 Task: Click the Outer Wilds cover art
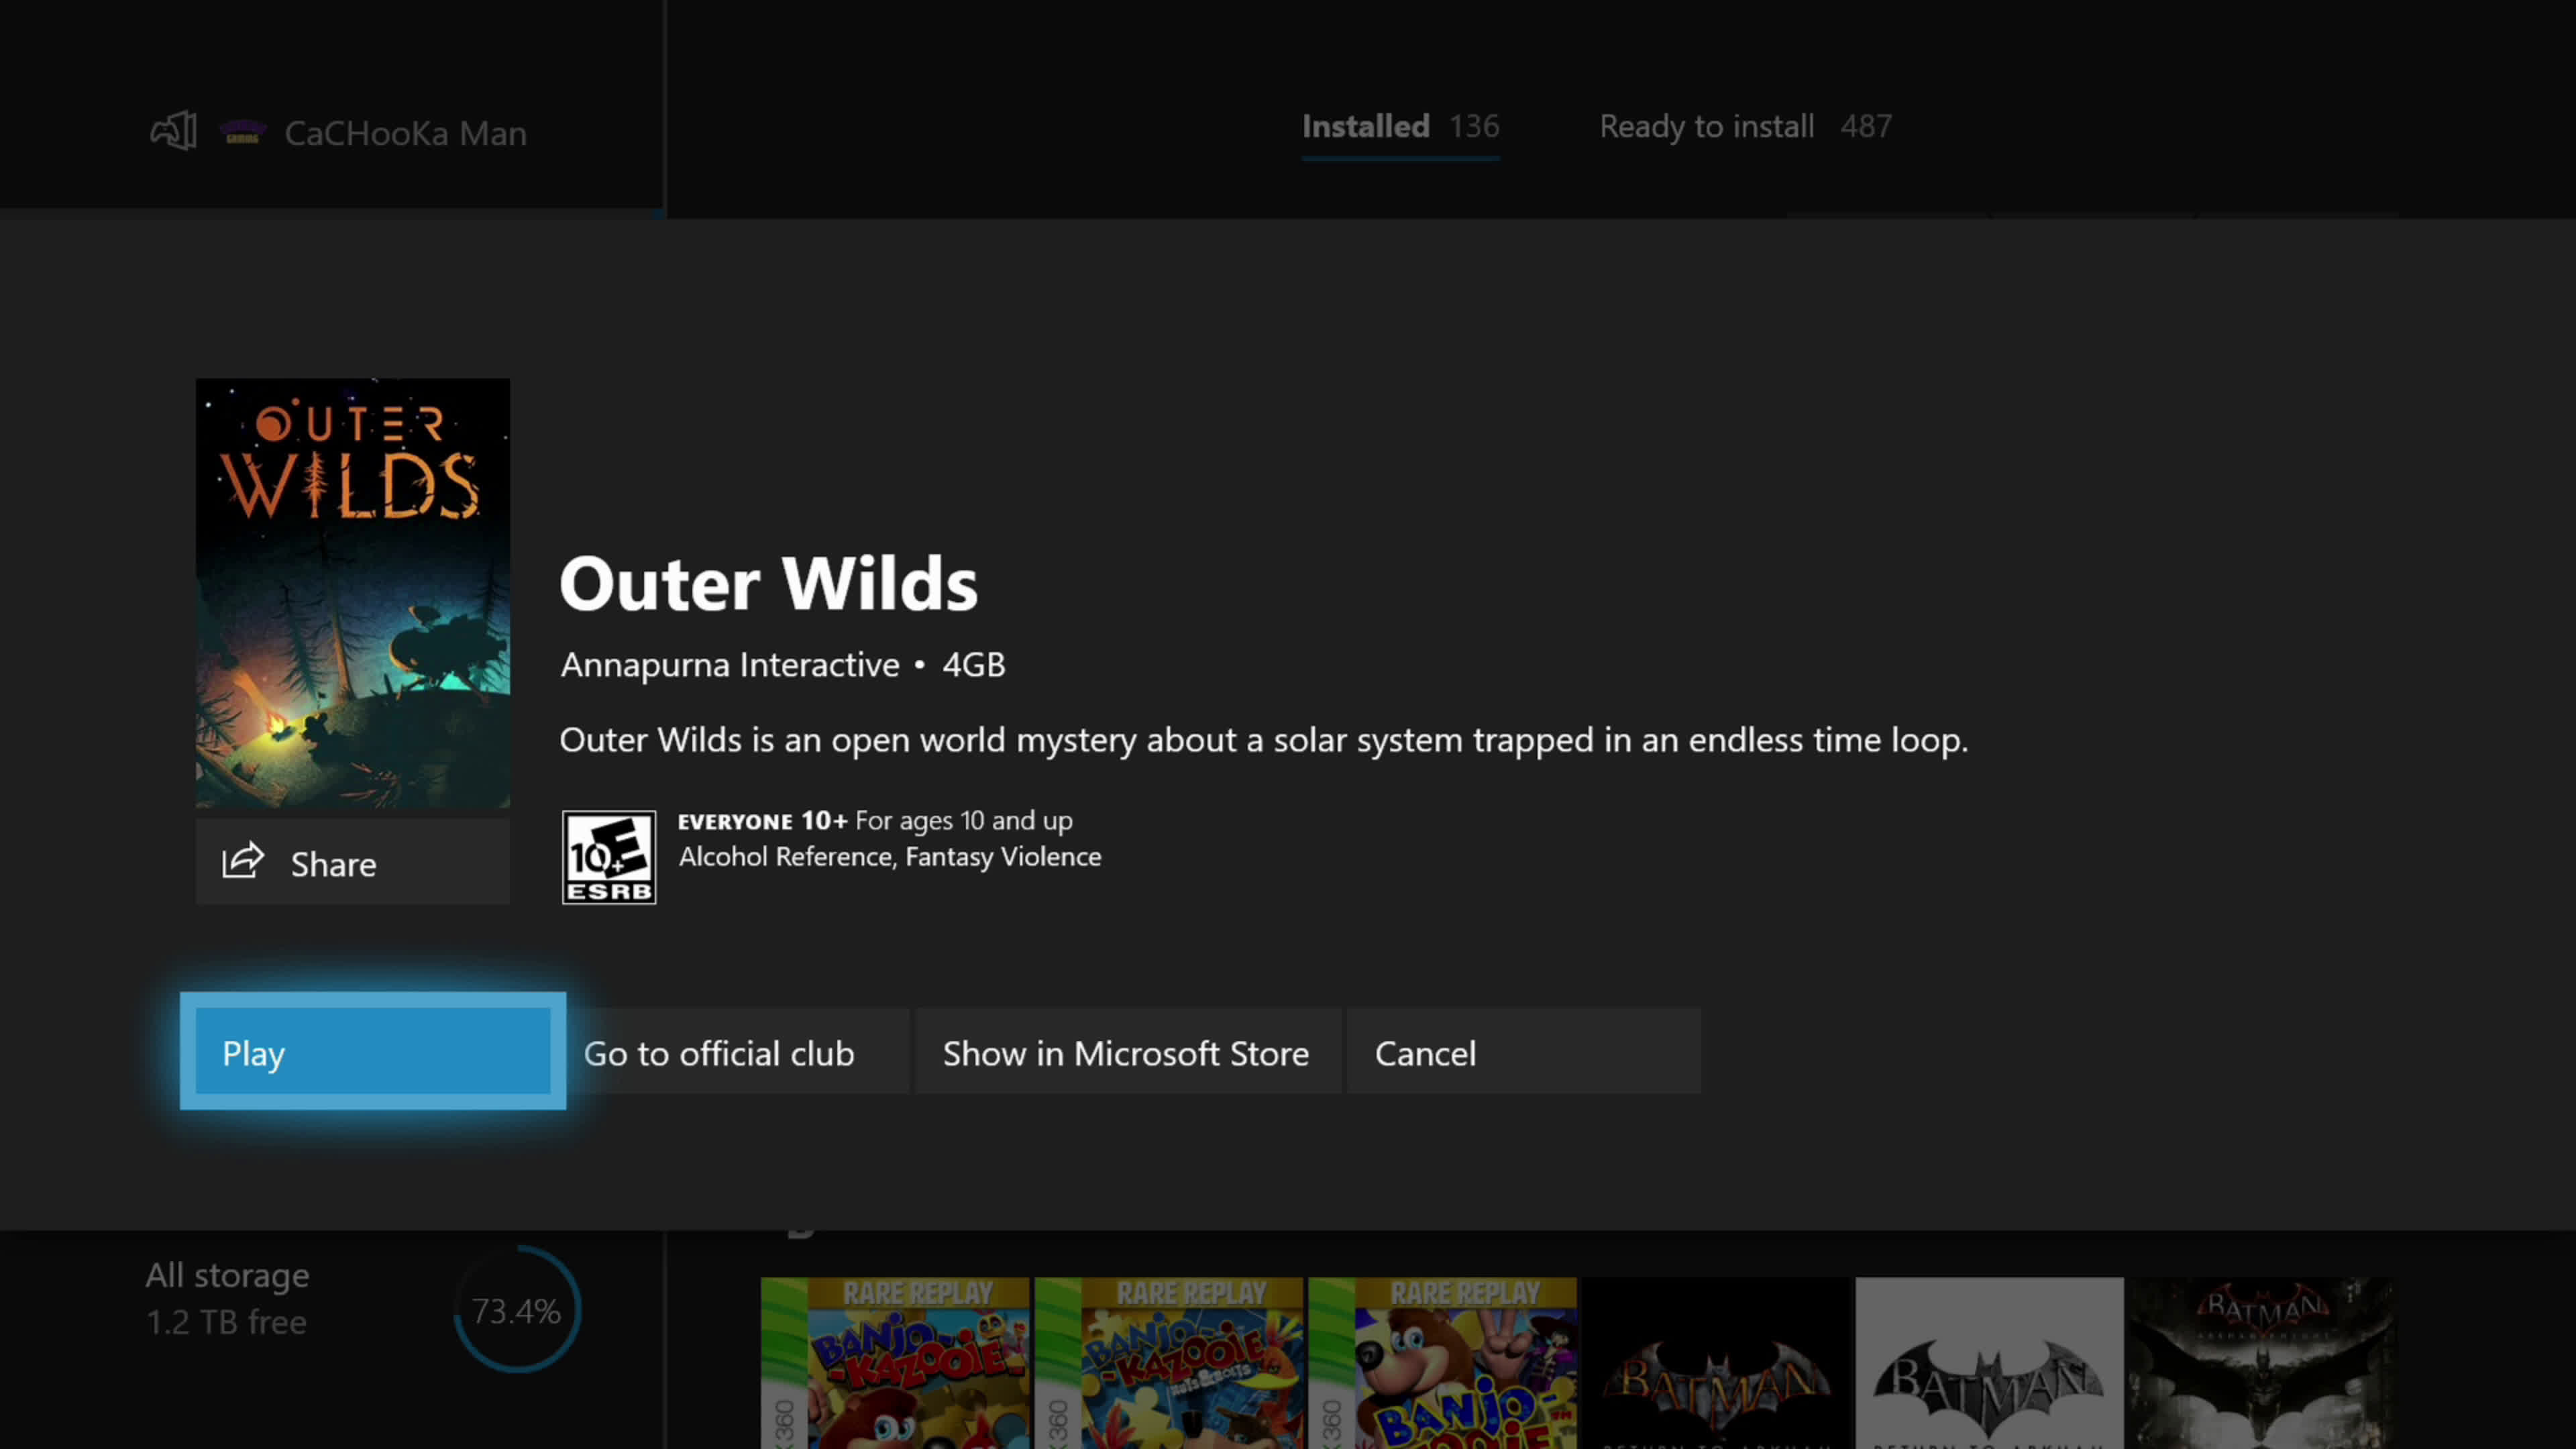(x=353, y=593)
